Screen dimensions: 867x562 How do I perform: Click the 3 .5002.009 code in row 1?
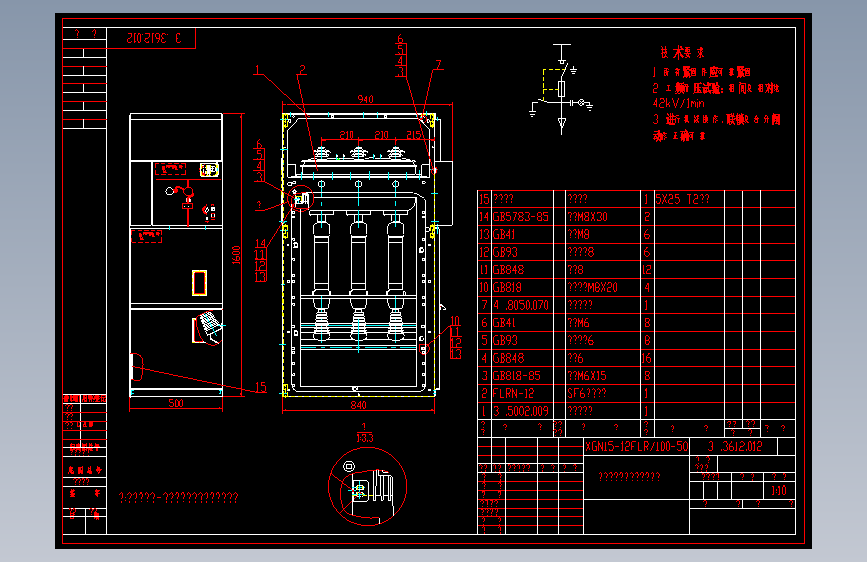pyautogui.click(x=521, y=412)
